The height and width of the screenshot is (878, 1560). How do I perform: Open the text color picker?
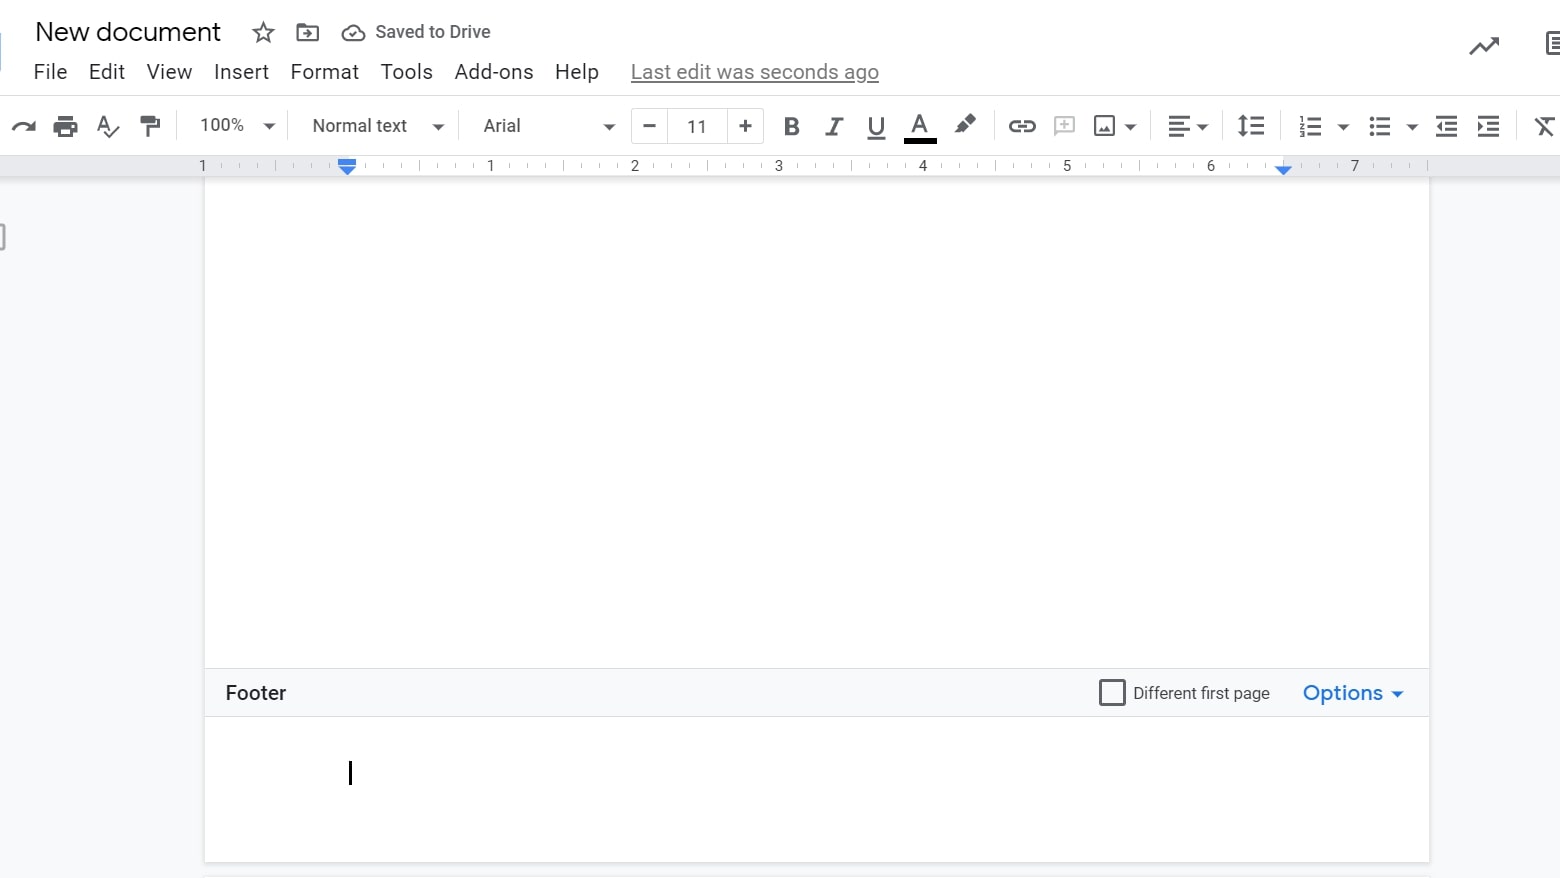click(x=920, y=127)
